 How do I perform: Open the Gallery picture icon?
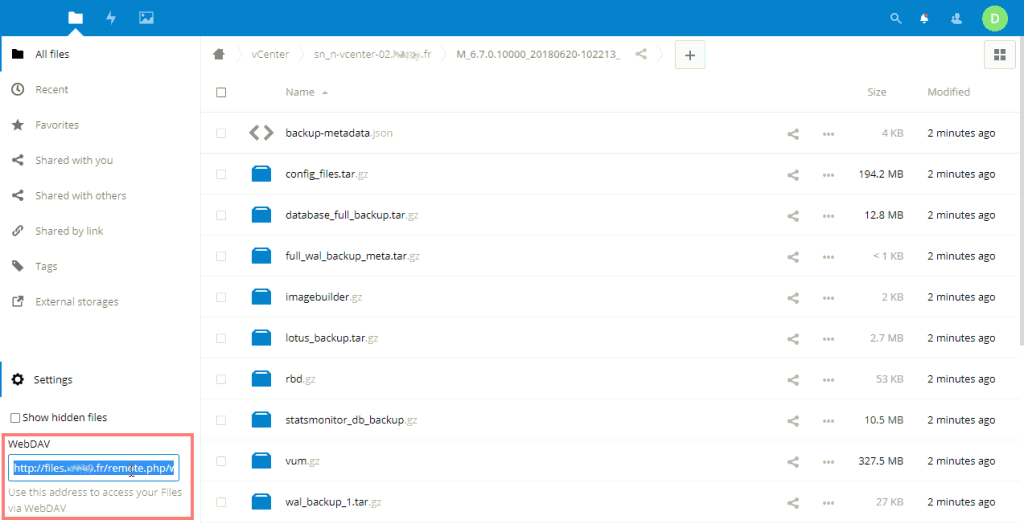point(146,18)
